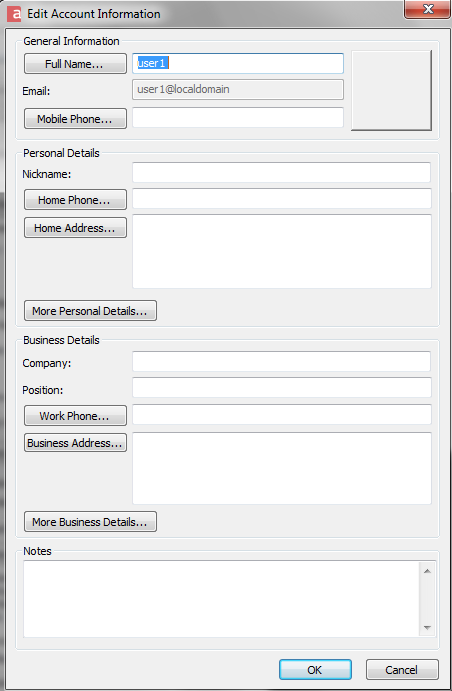Screen dimensions: 452x691
Task: Open the Work Phone options button
Action: click(x=75, y=416)
